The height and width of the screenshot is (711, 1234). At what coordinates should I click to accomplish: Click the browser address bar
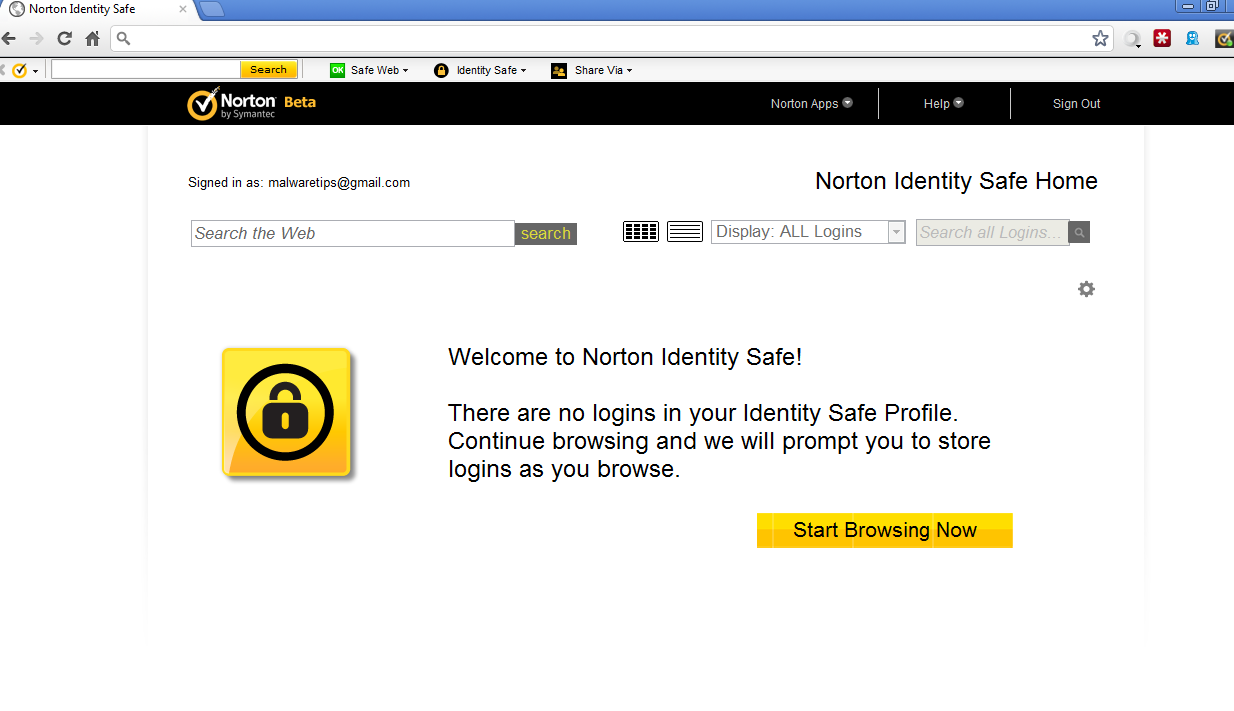(610, 39)
